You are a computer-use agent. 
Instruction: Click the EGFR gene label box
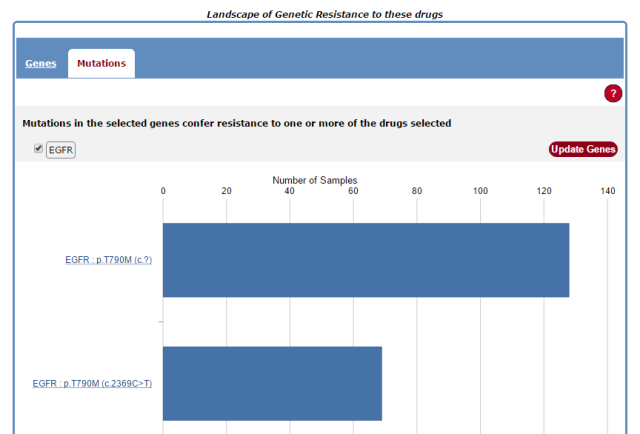[61, 150]
